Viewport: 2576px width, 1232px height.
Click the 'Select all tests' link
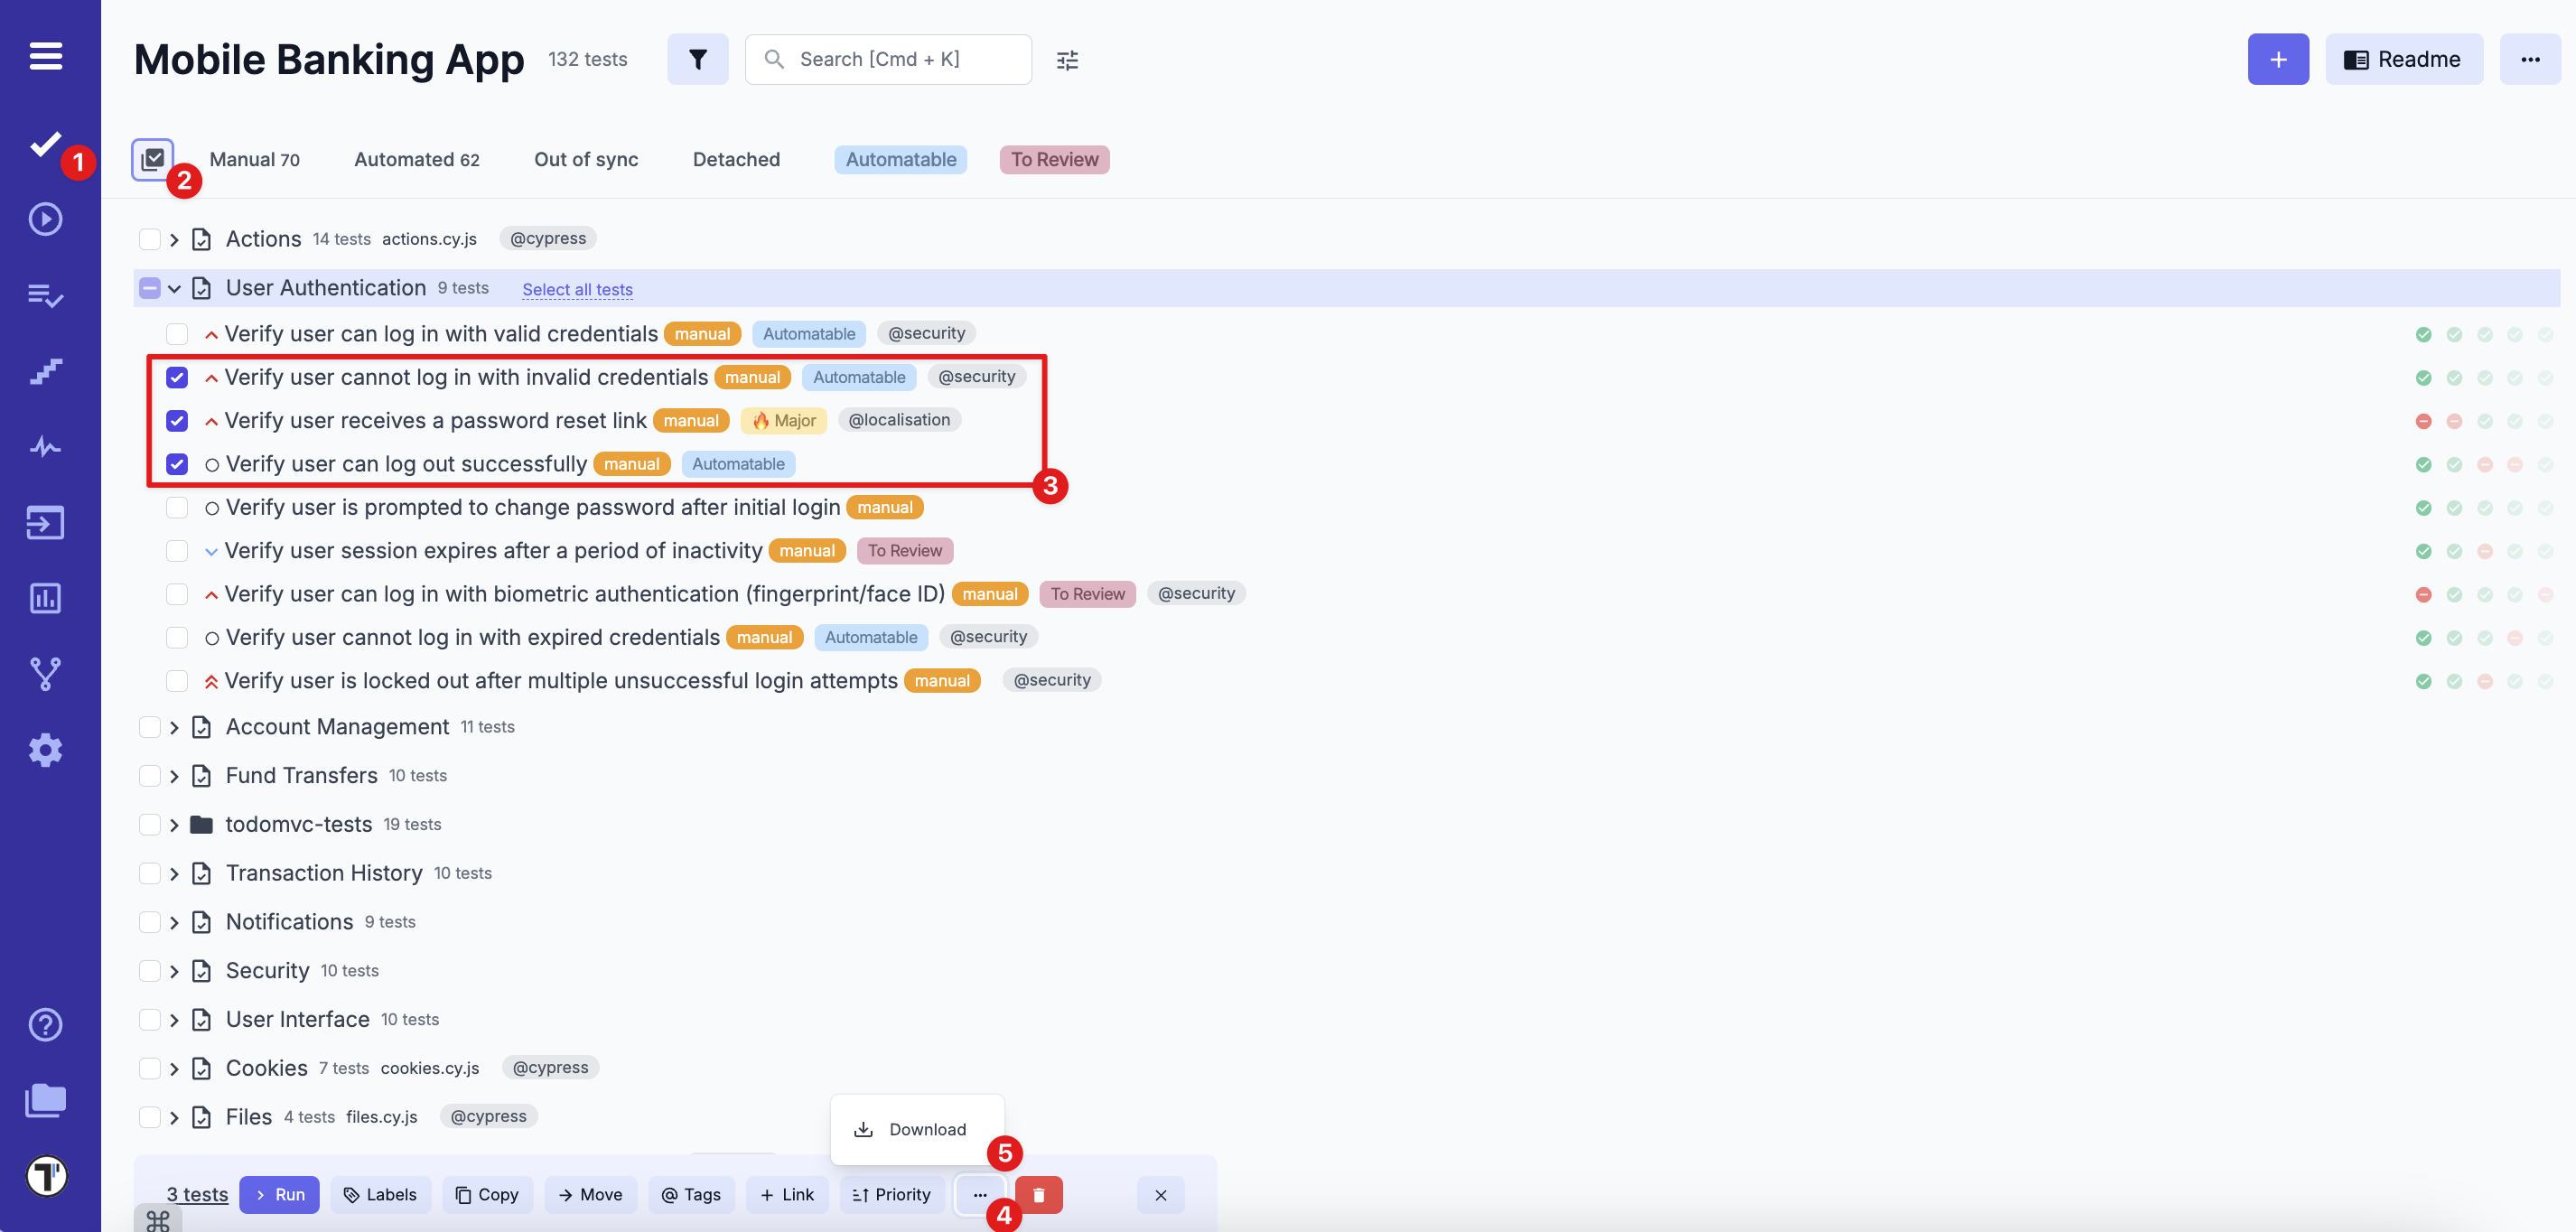(577, 290)
